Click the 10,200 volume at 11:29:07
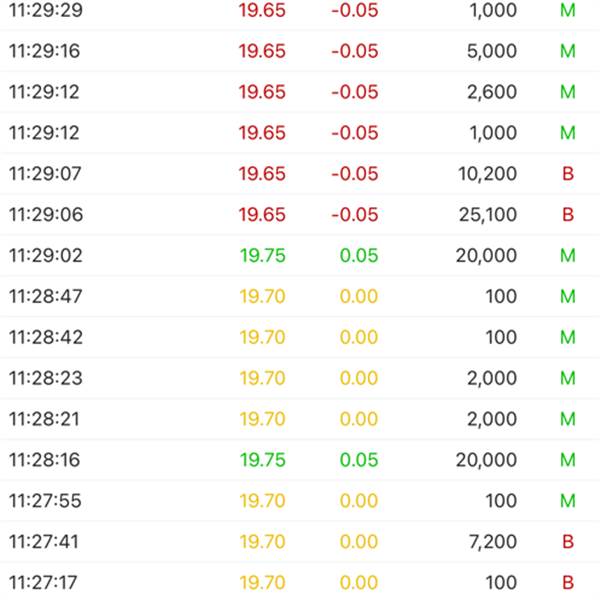The width and height of the screenshot is (600, 600). point(487,174)
